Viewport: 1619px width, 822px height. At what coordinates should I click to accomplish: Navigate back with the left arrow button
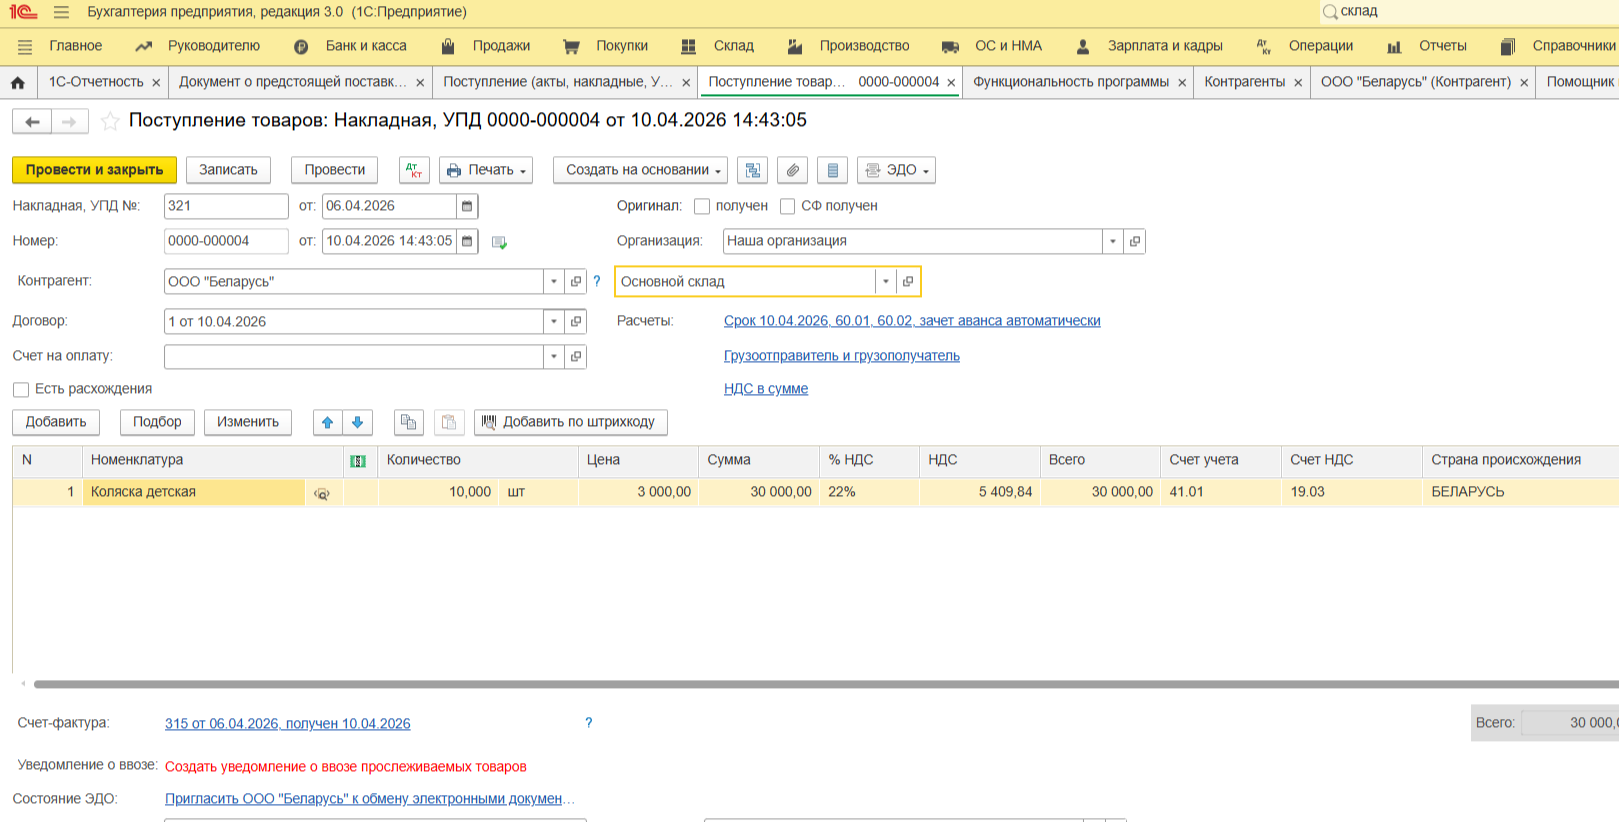[x=32, y=121]
